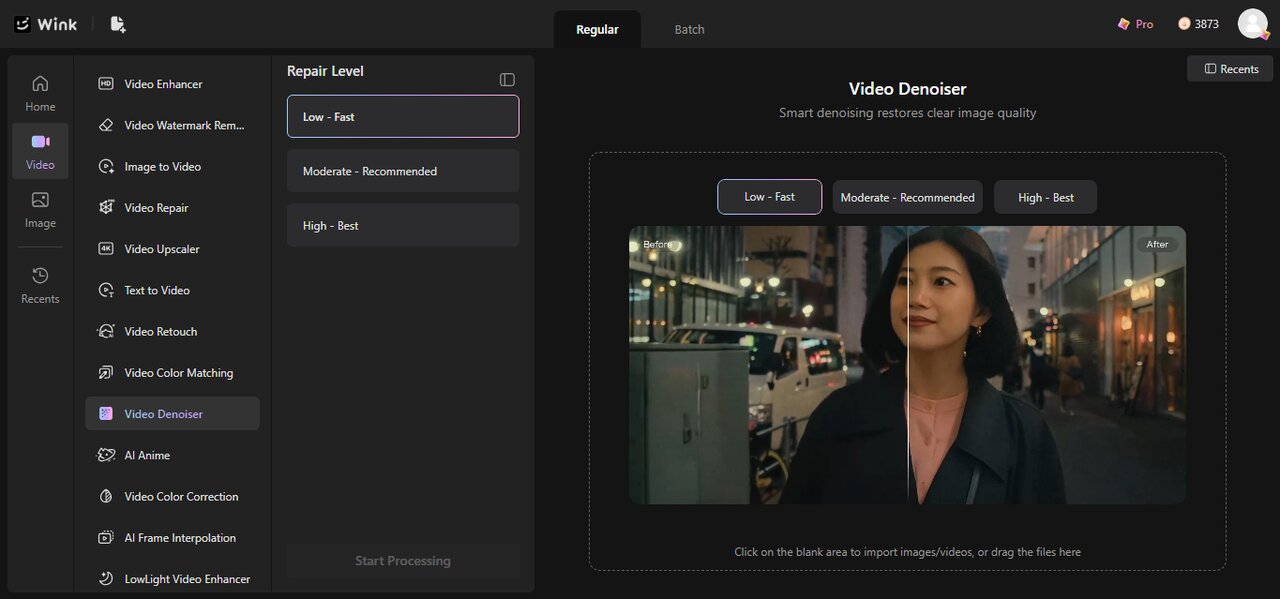Open the user avatar profile
This screenshot has width=1280, height=599.
click(1253, 24)
